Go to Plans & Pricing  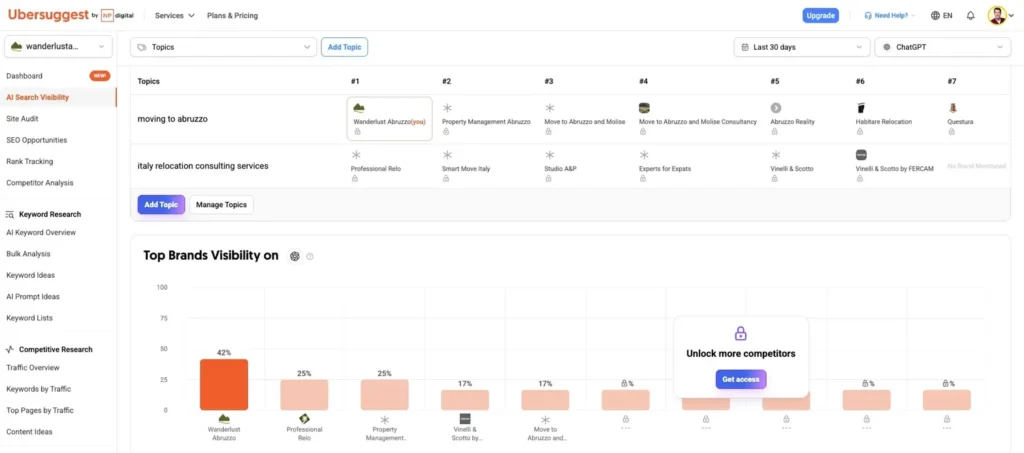point(232,16)
